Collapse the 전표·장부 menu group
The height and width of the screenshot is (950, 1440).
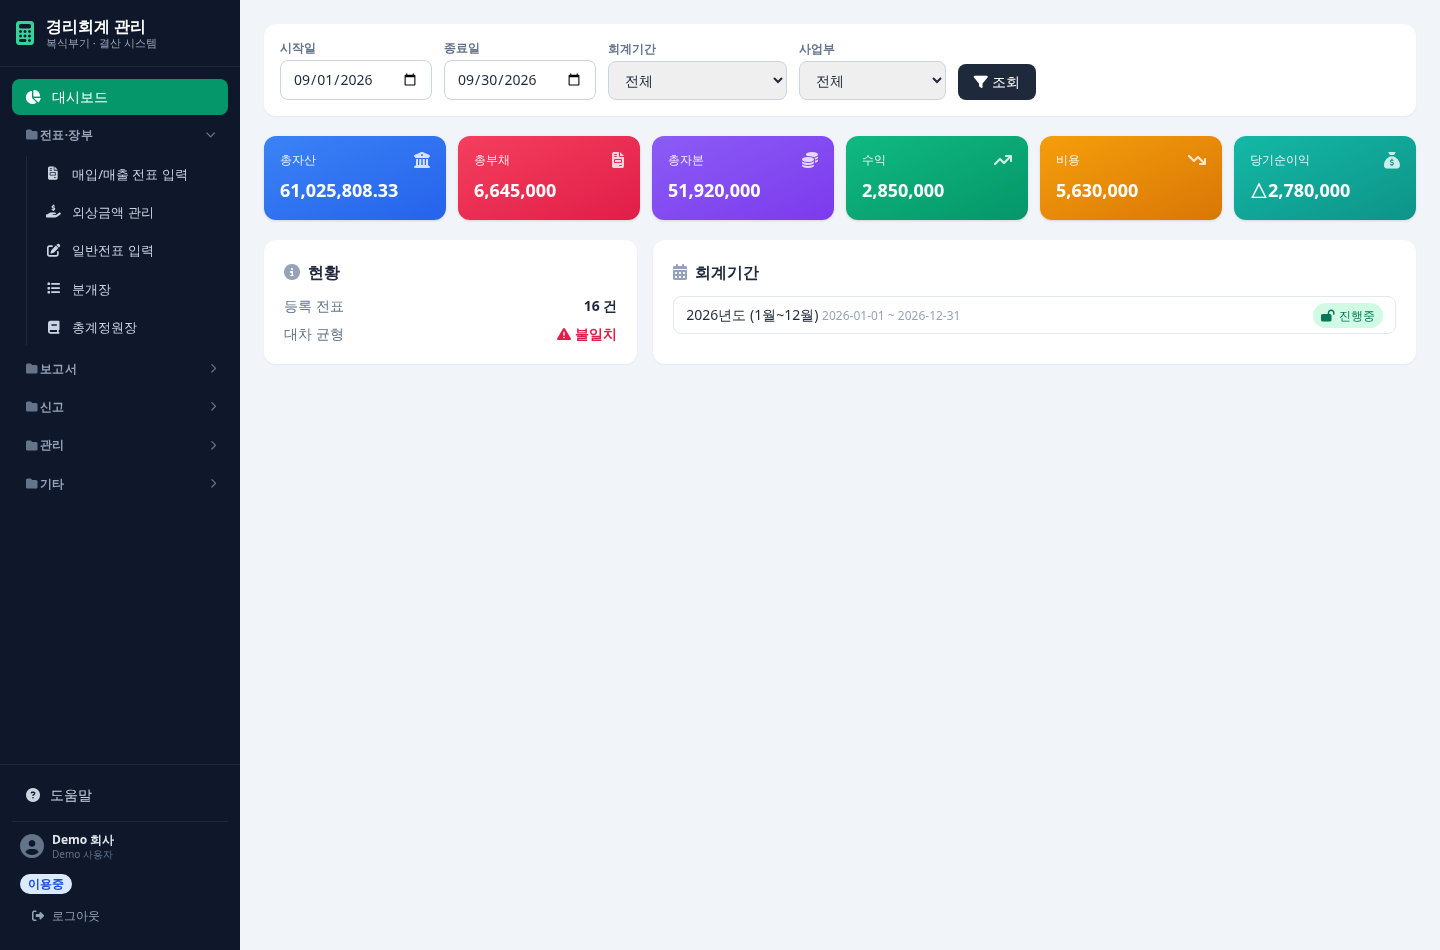tap(120, 135)
